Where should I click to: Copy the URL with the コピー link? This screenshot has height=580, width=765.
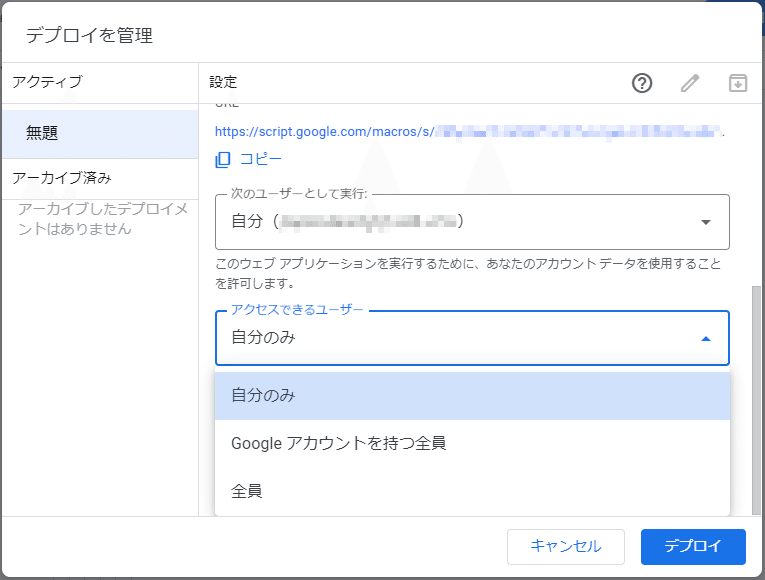click(261, 159)
